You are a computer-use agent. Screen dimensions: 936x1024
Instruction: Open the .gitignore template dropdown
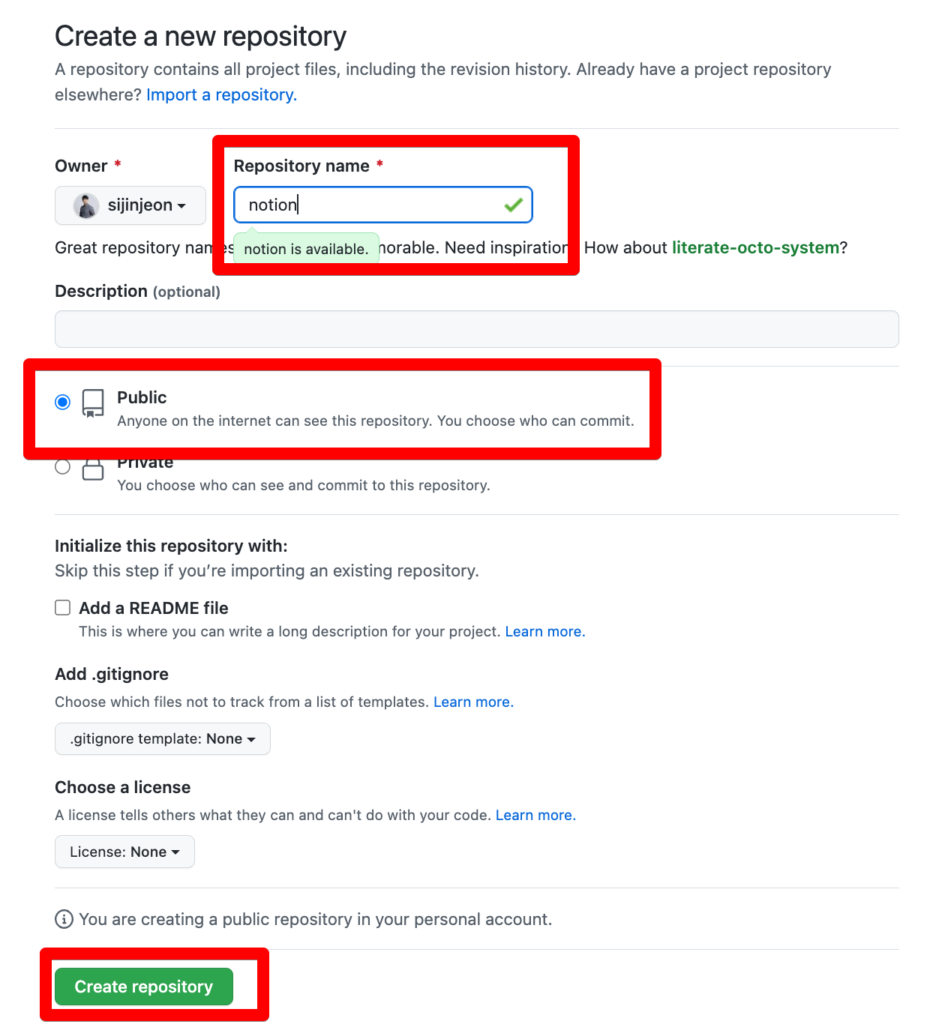(162, 739)
